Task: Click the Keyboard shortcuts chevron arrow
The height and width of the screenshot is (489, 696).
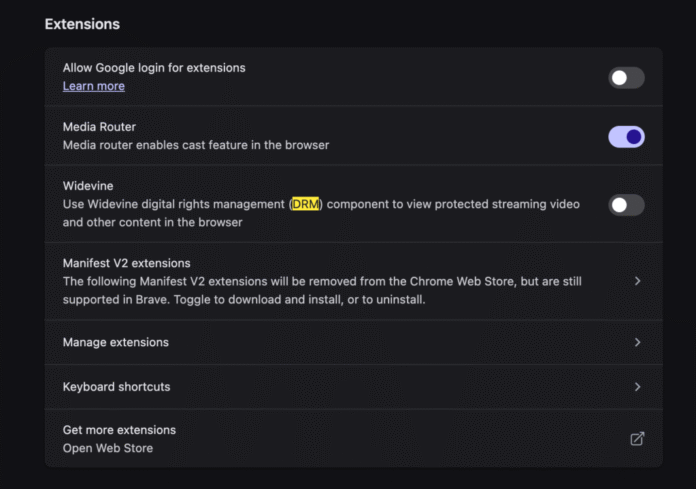Action: pyautogui.click(x=638, y=386)
